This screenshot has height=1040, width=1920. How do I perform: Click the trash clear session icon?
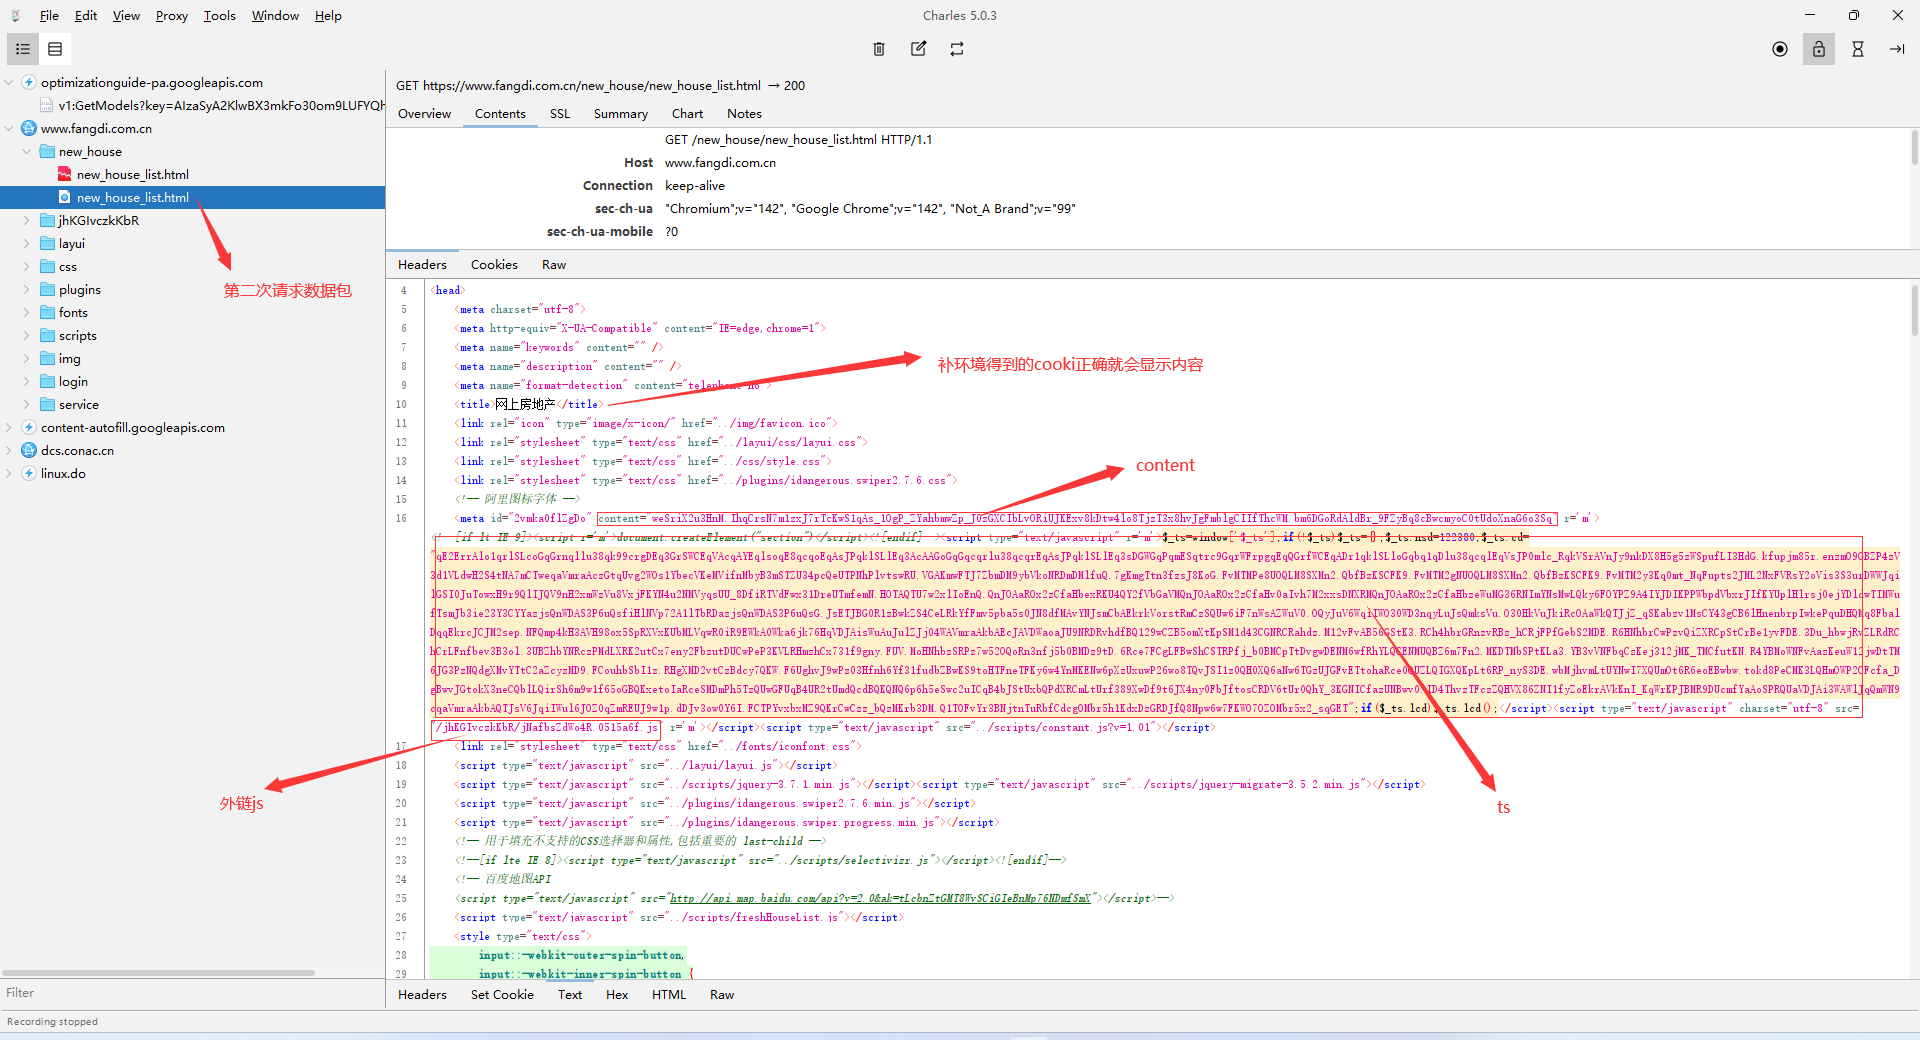click(x=879, y=49)
